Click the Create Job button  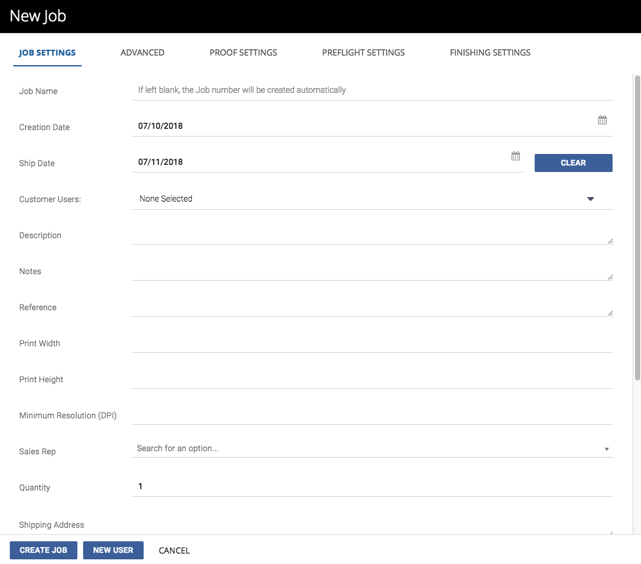(x=43, y=550)
